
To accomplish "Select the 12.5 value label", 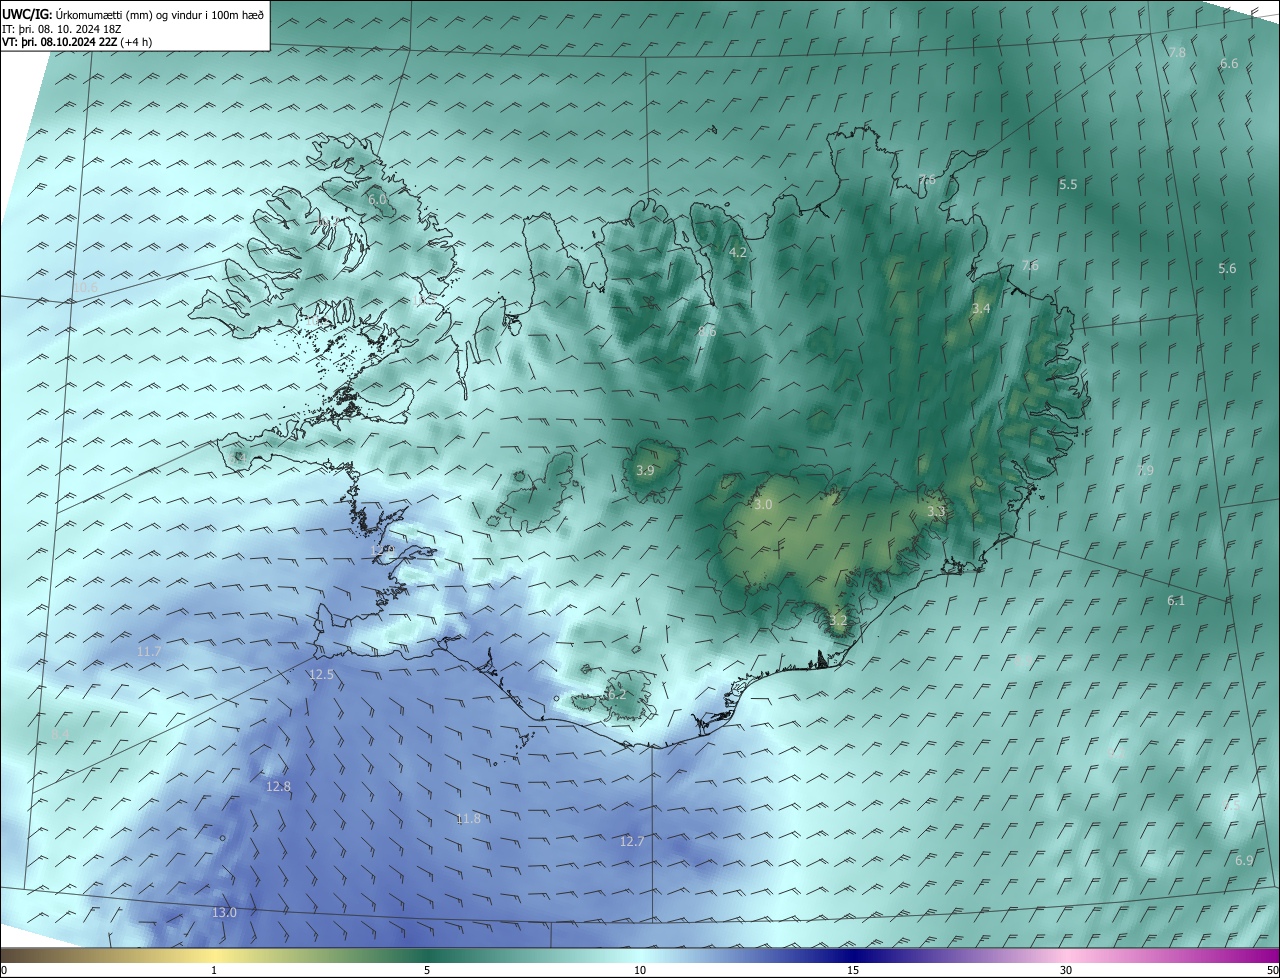I will 321,675.
